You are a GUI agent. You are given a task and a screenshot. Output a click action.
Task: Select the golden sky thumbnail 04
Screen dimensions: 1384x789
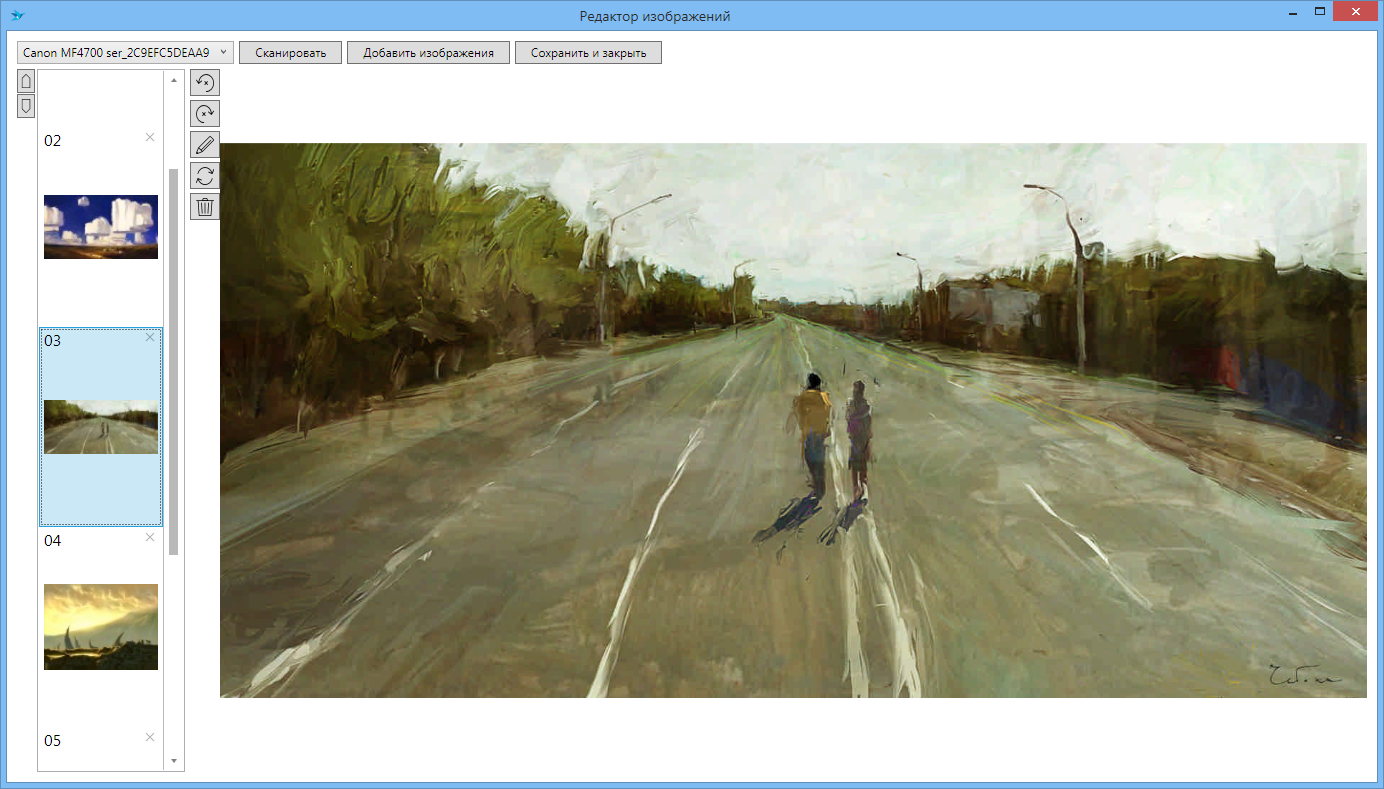tap(101, 627)
